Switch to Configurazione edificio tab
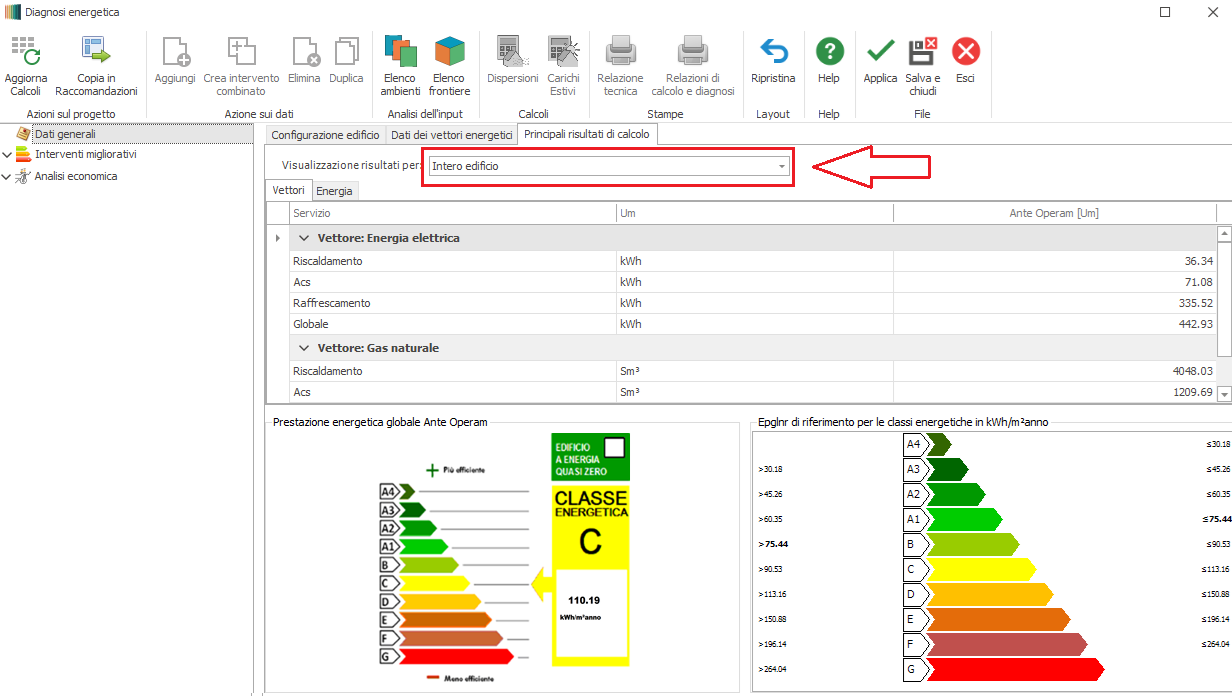Screen dimensions: 1232x696 [x=325, y=134]
